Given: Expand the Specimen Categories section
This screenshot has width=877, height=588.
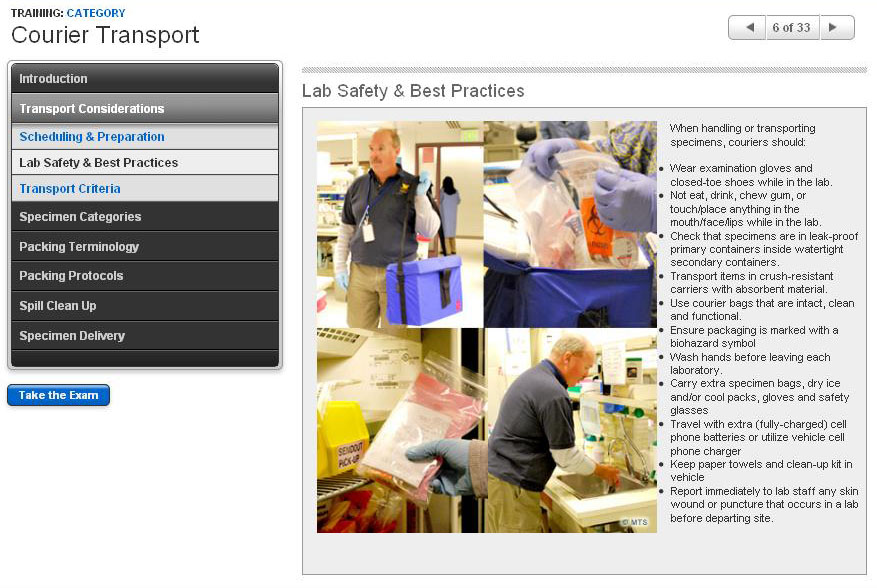Looking at the screenshot, I should tap(144, 217).
